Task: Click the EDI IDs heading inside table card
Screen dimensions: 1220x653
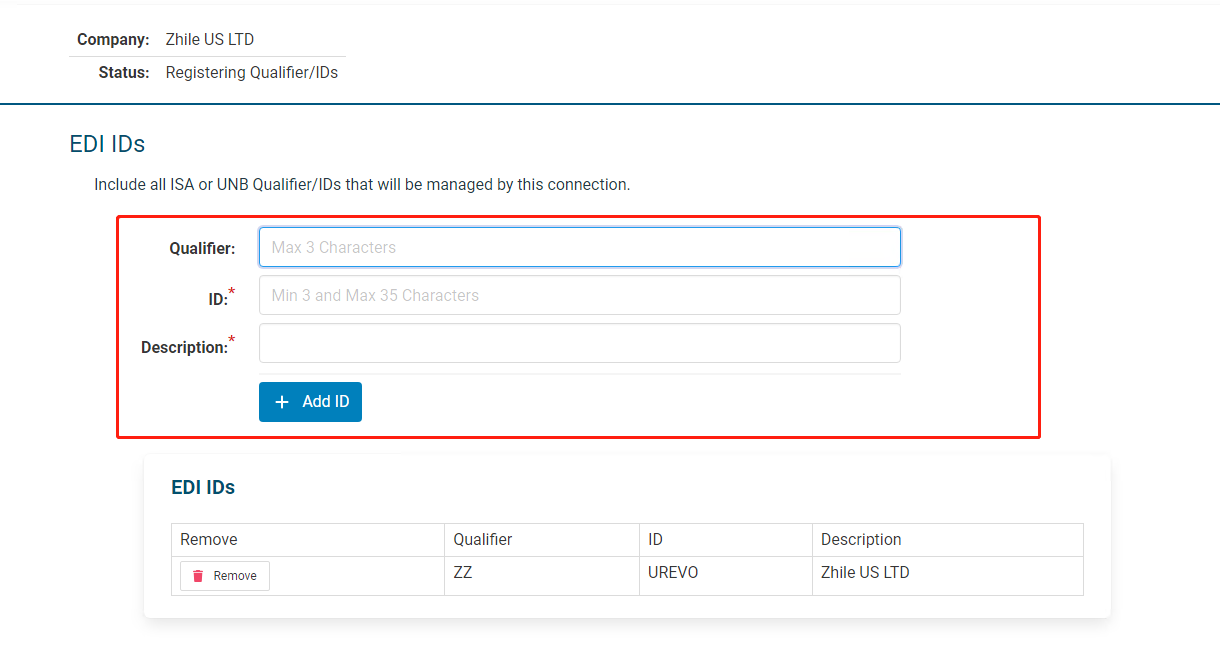Action: [203, 488]
